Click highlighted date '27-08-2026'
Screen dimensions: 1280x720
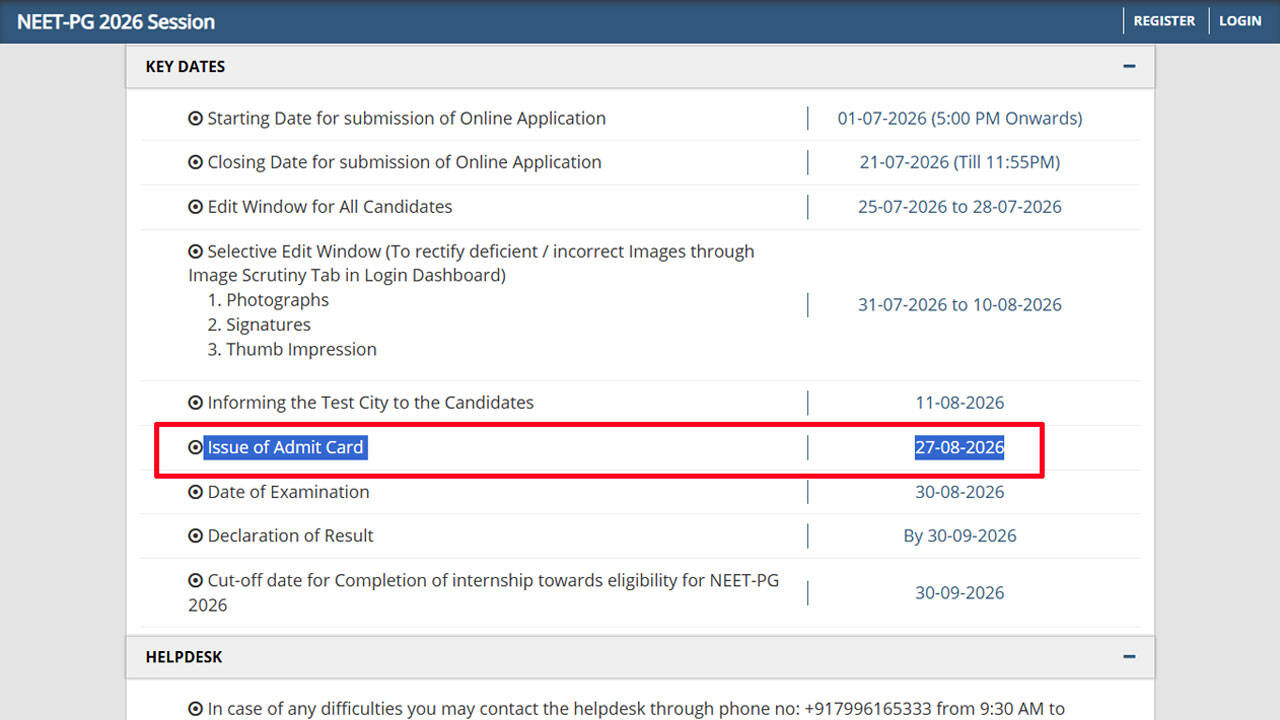(960, 447)
